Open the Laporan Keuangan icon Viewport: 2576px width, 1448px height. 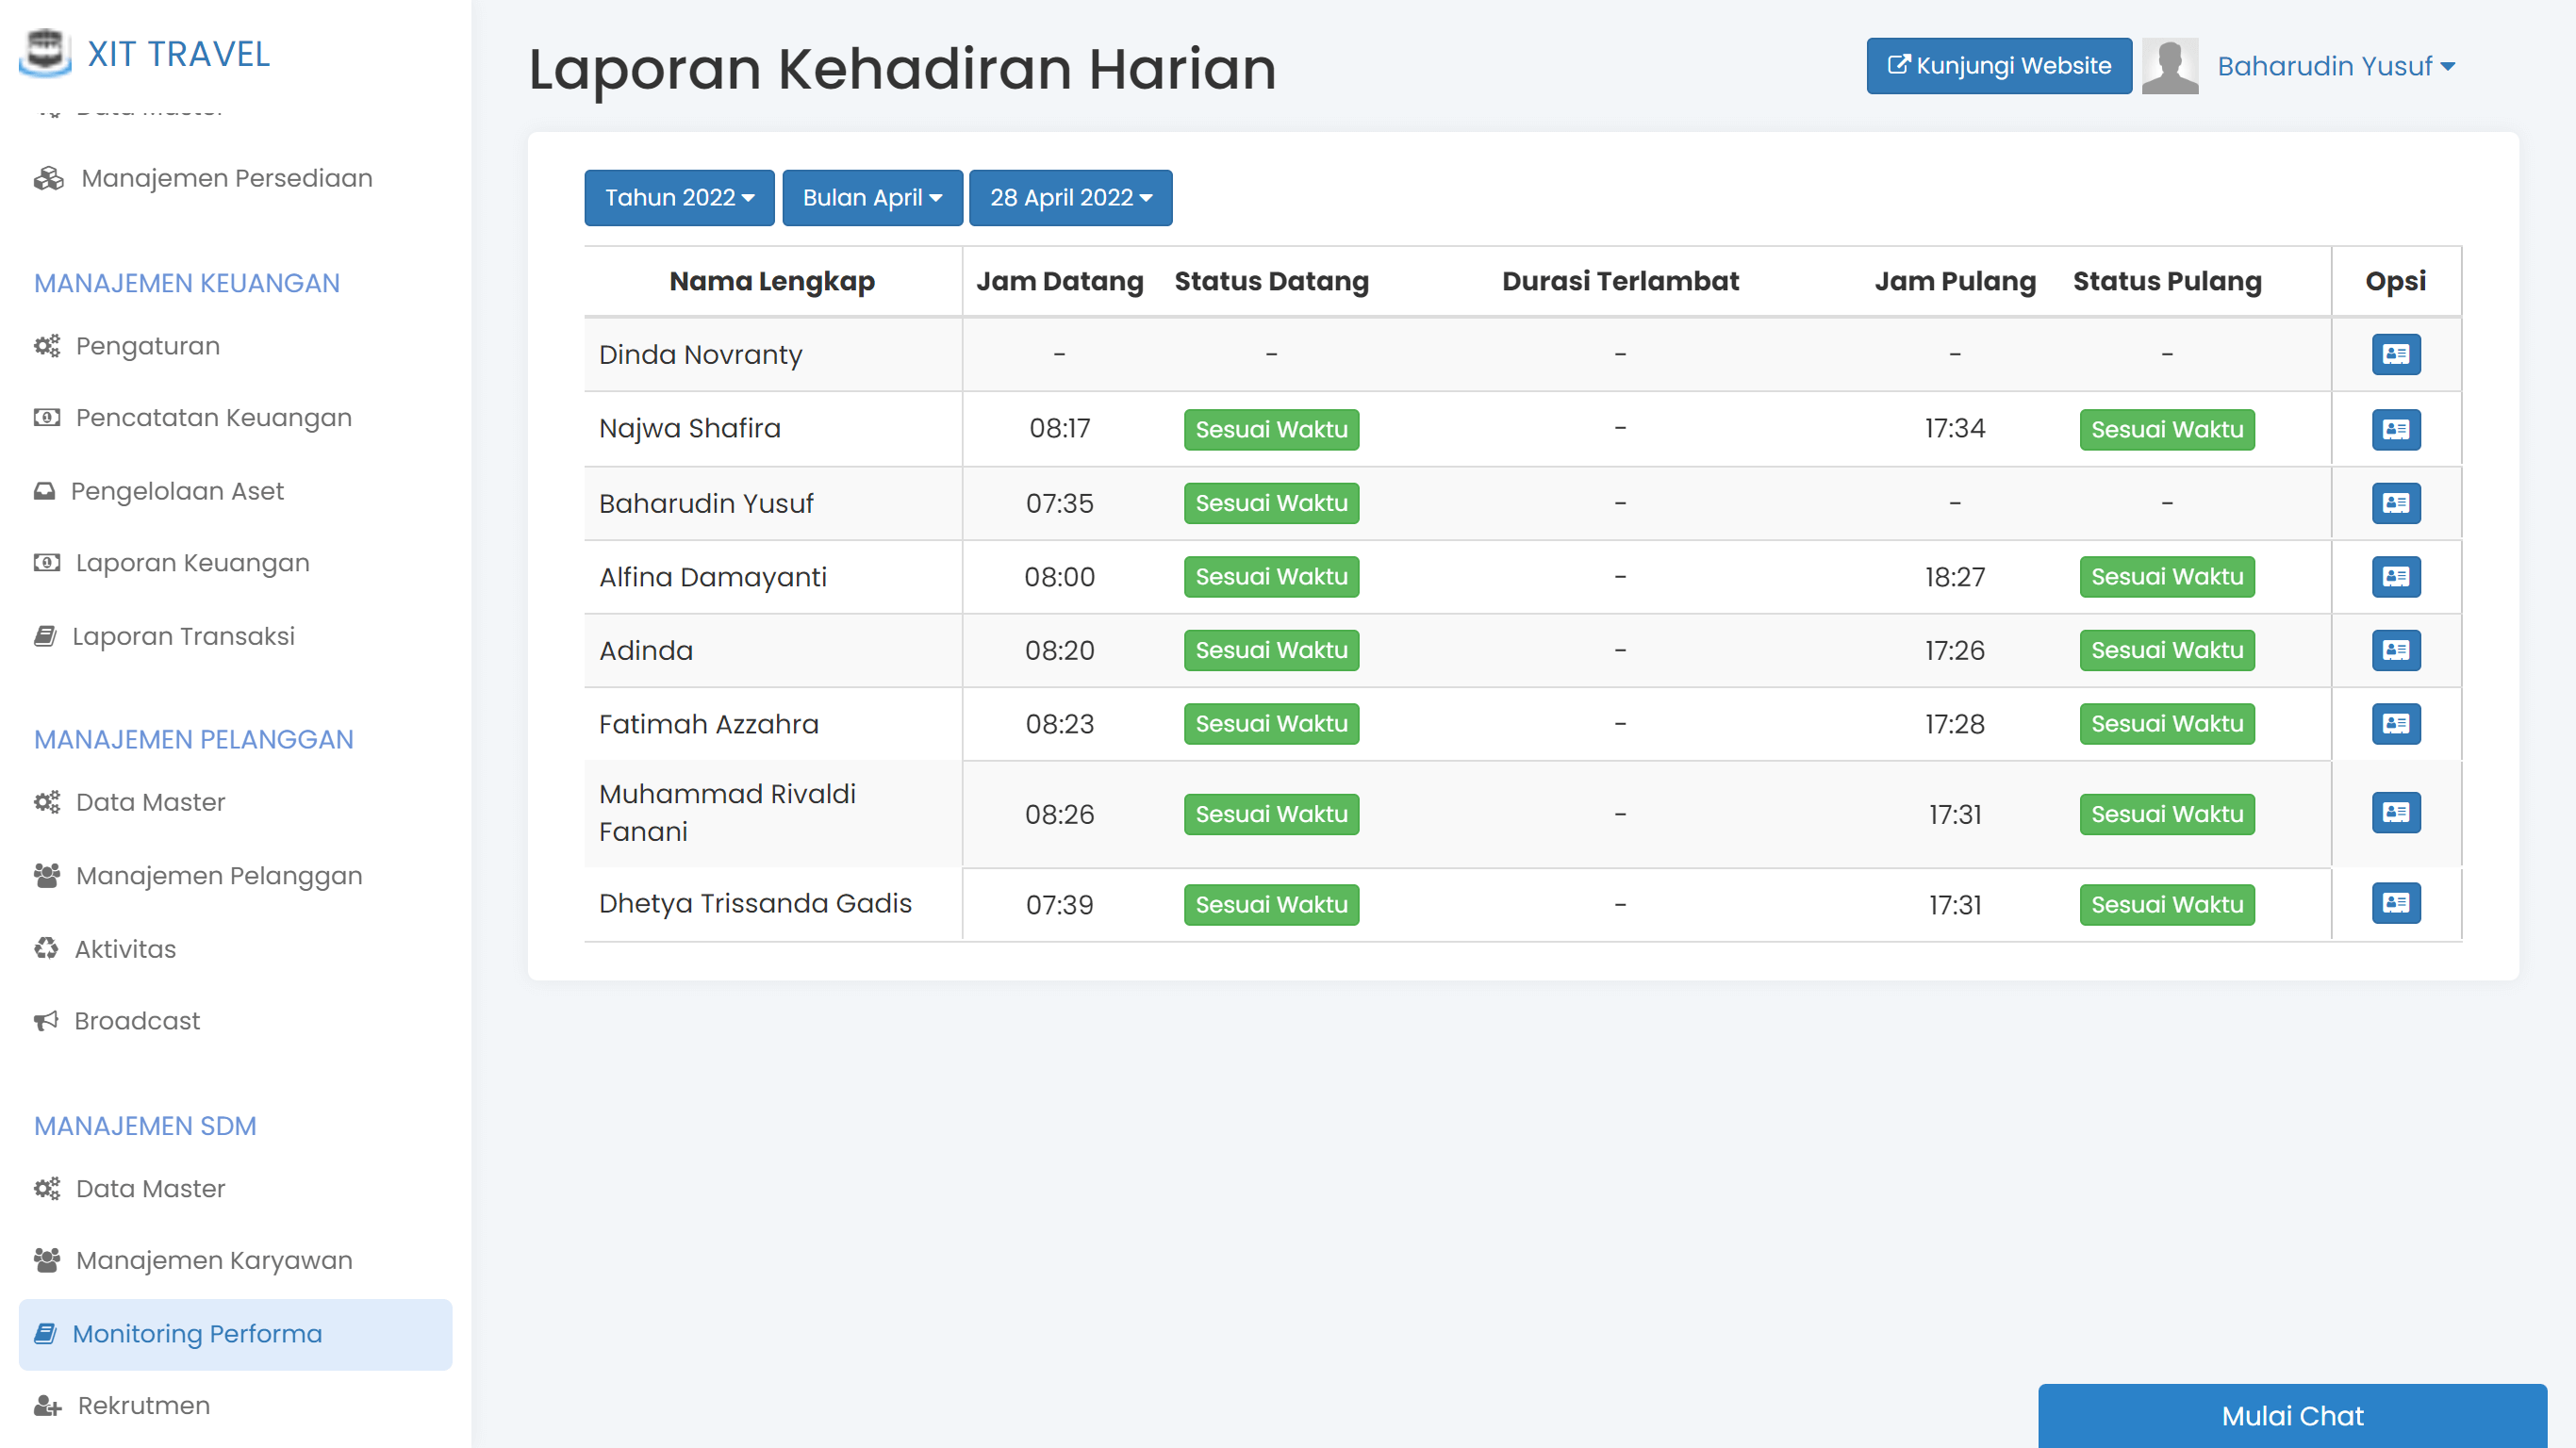pyautogui.click(x=46, y=562)
